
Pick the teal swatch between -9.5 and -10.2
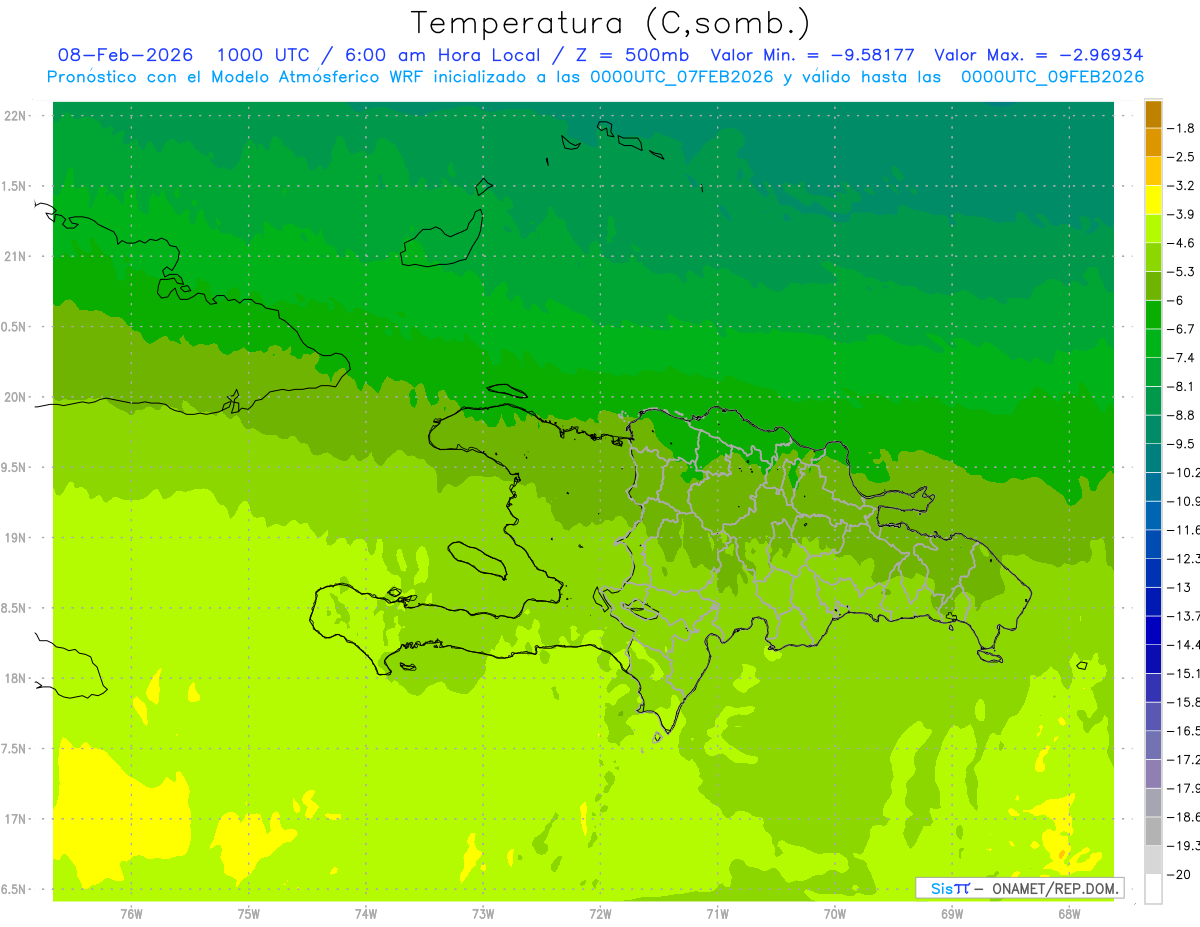coord(1153,458)
